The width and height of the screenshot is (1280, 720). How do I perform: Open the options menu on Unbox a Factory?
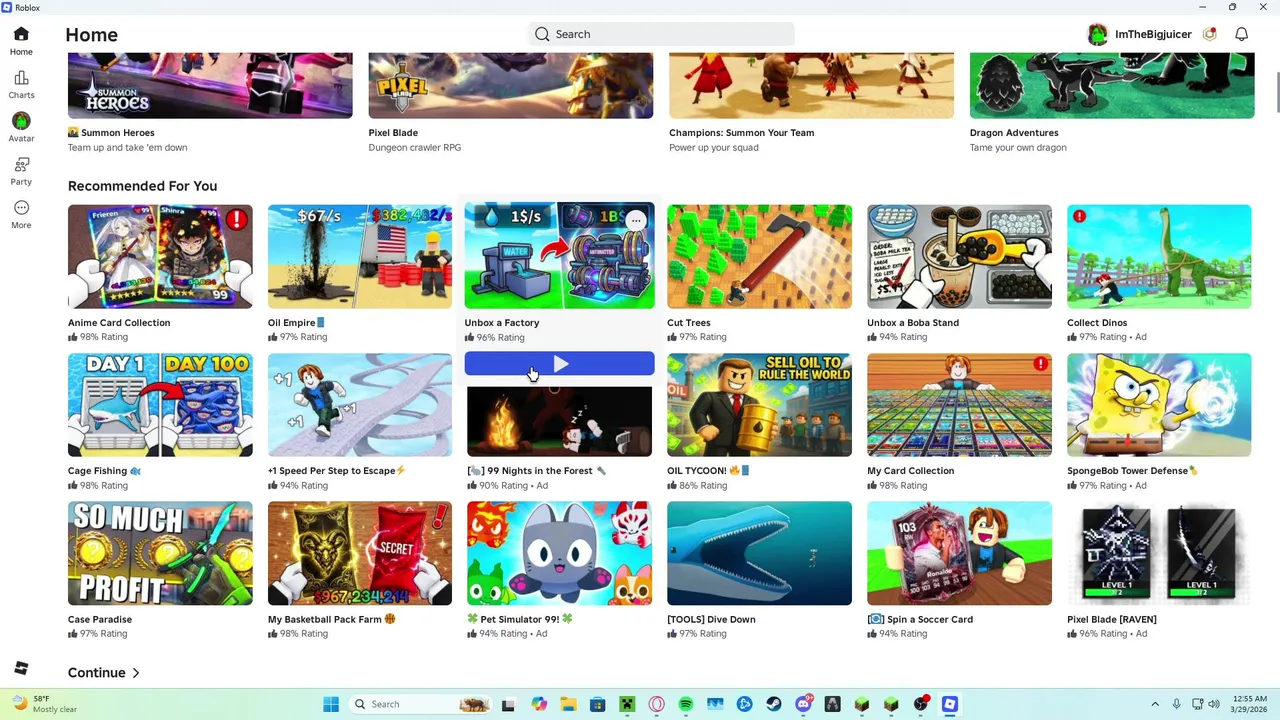[636, 220]
